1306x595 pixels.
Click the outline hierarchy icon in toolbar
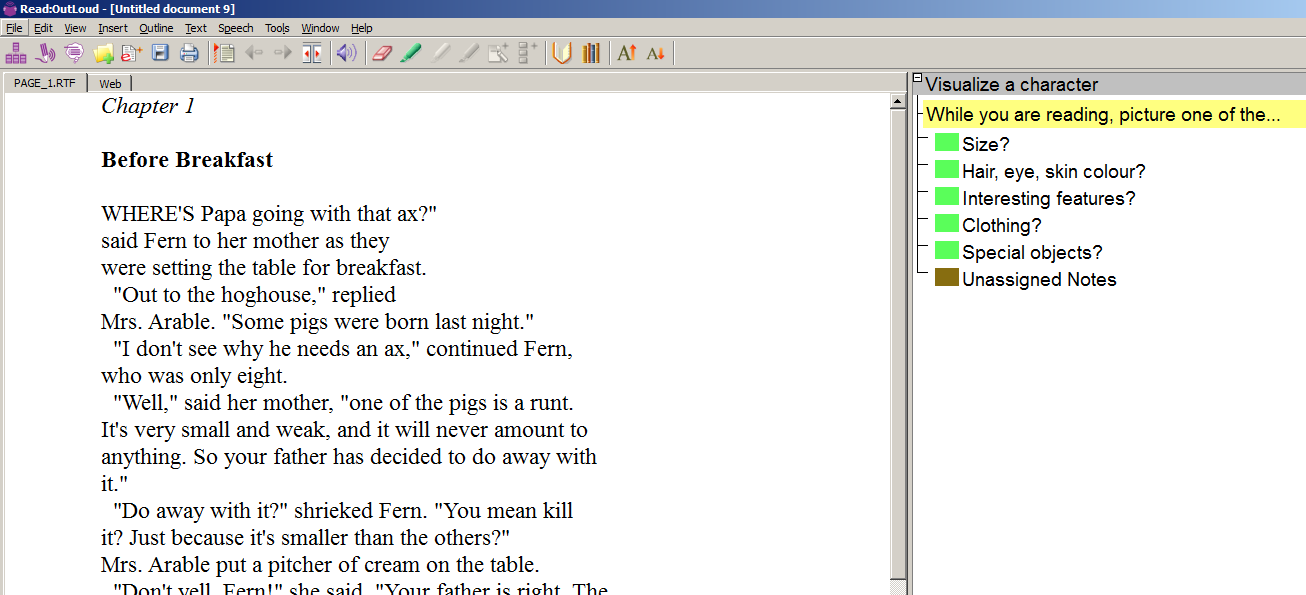(16, 53)
